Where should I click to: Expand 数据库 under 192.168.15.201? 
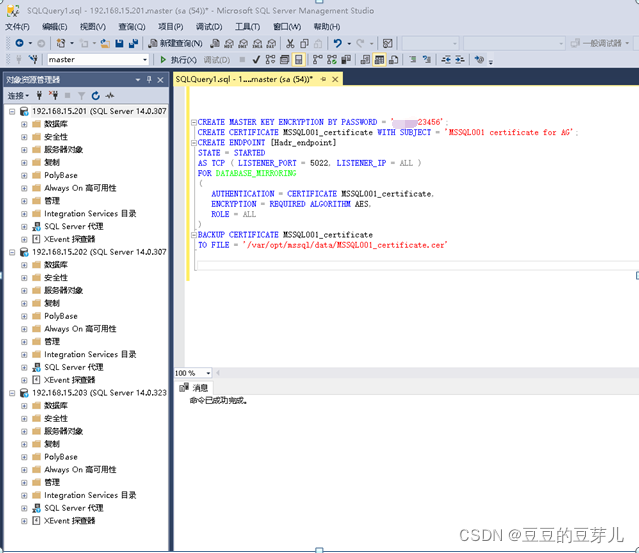click(24, 124)
